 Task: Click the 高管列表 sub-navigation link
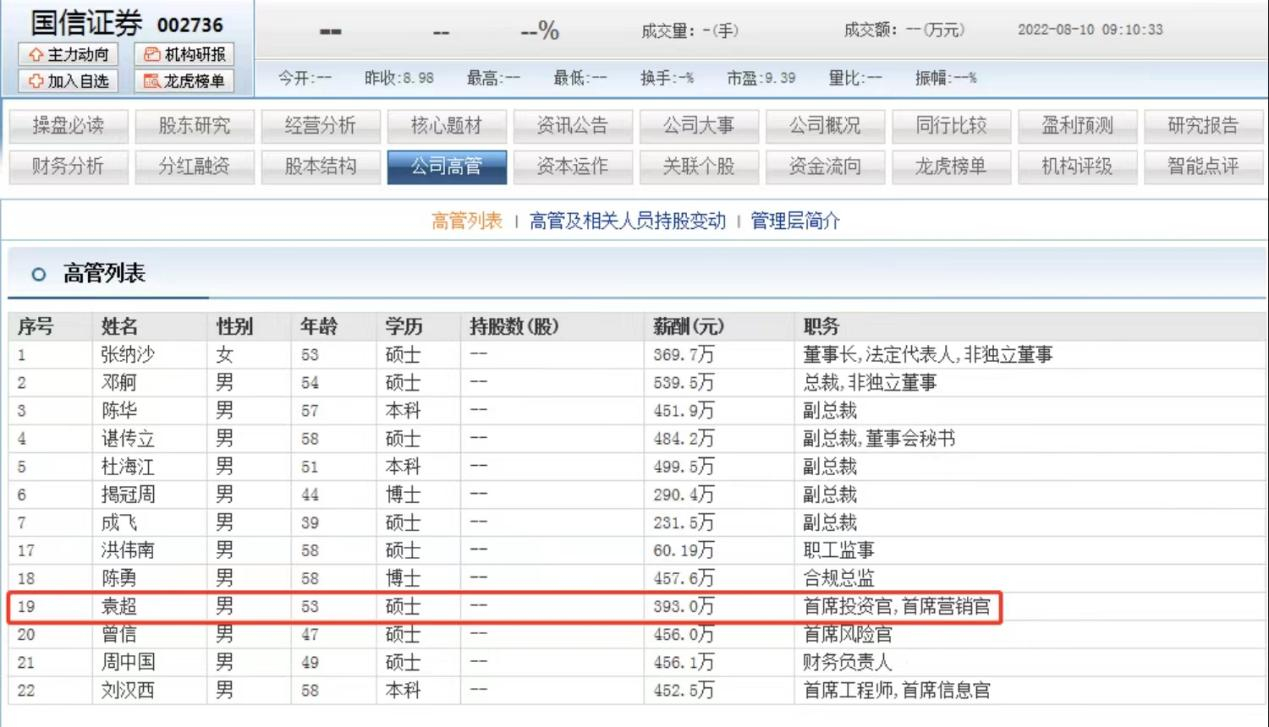[x=467, y=221]
